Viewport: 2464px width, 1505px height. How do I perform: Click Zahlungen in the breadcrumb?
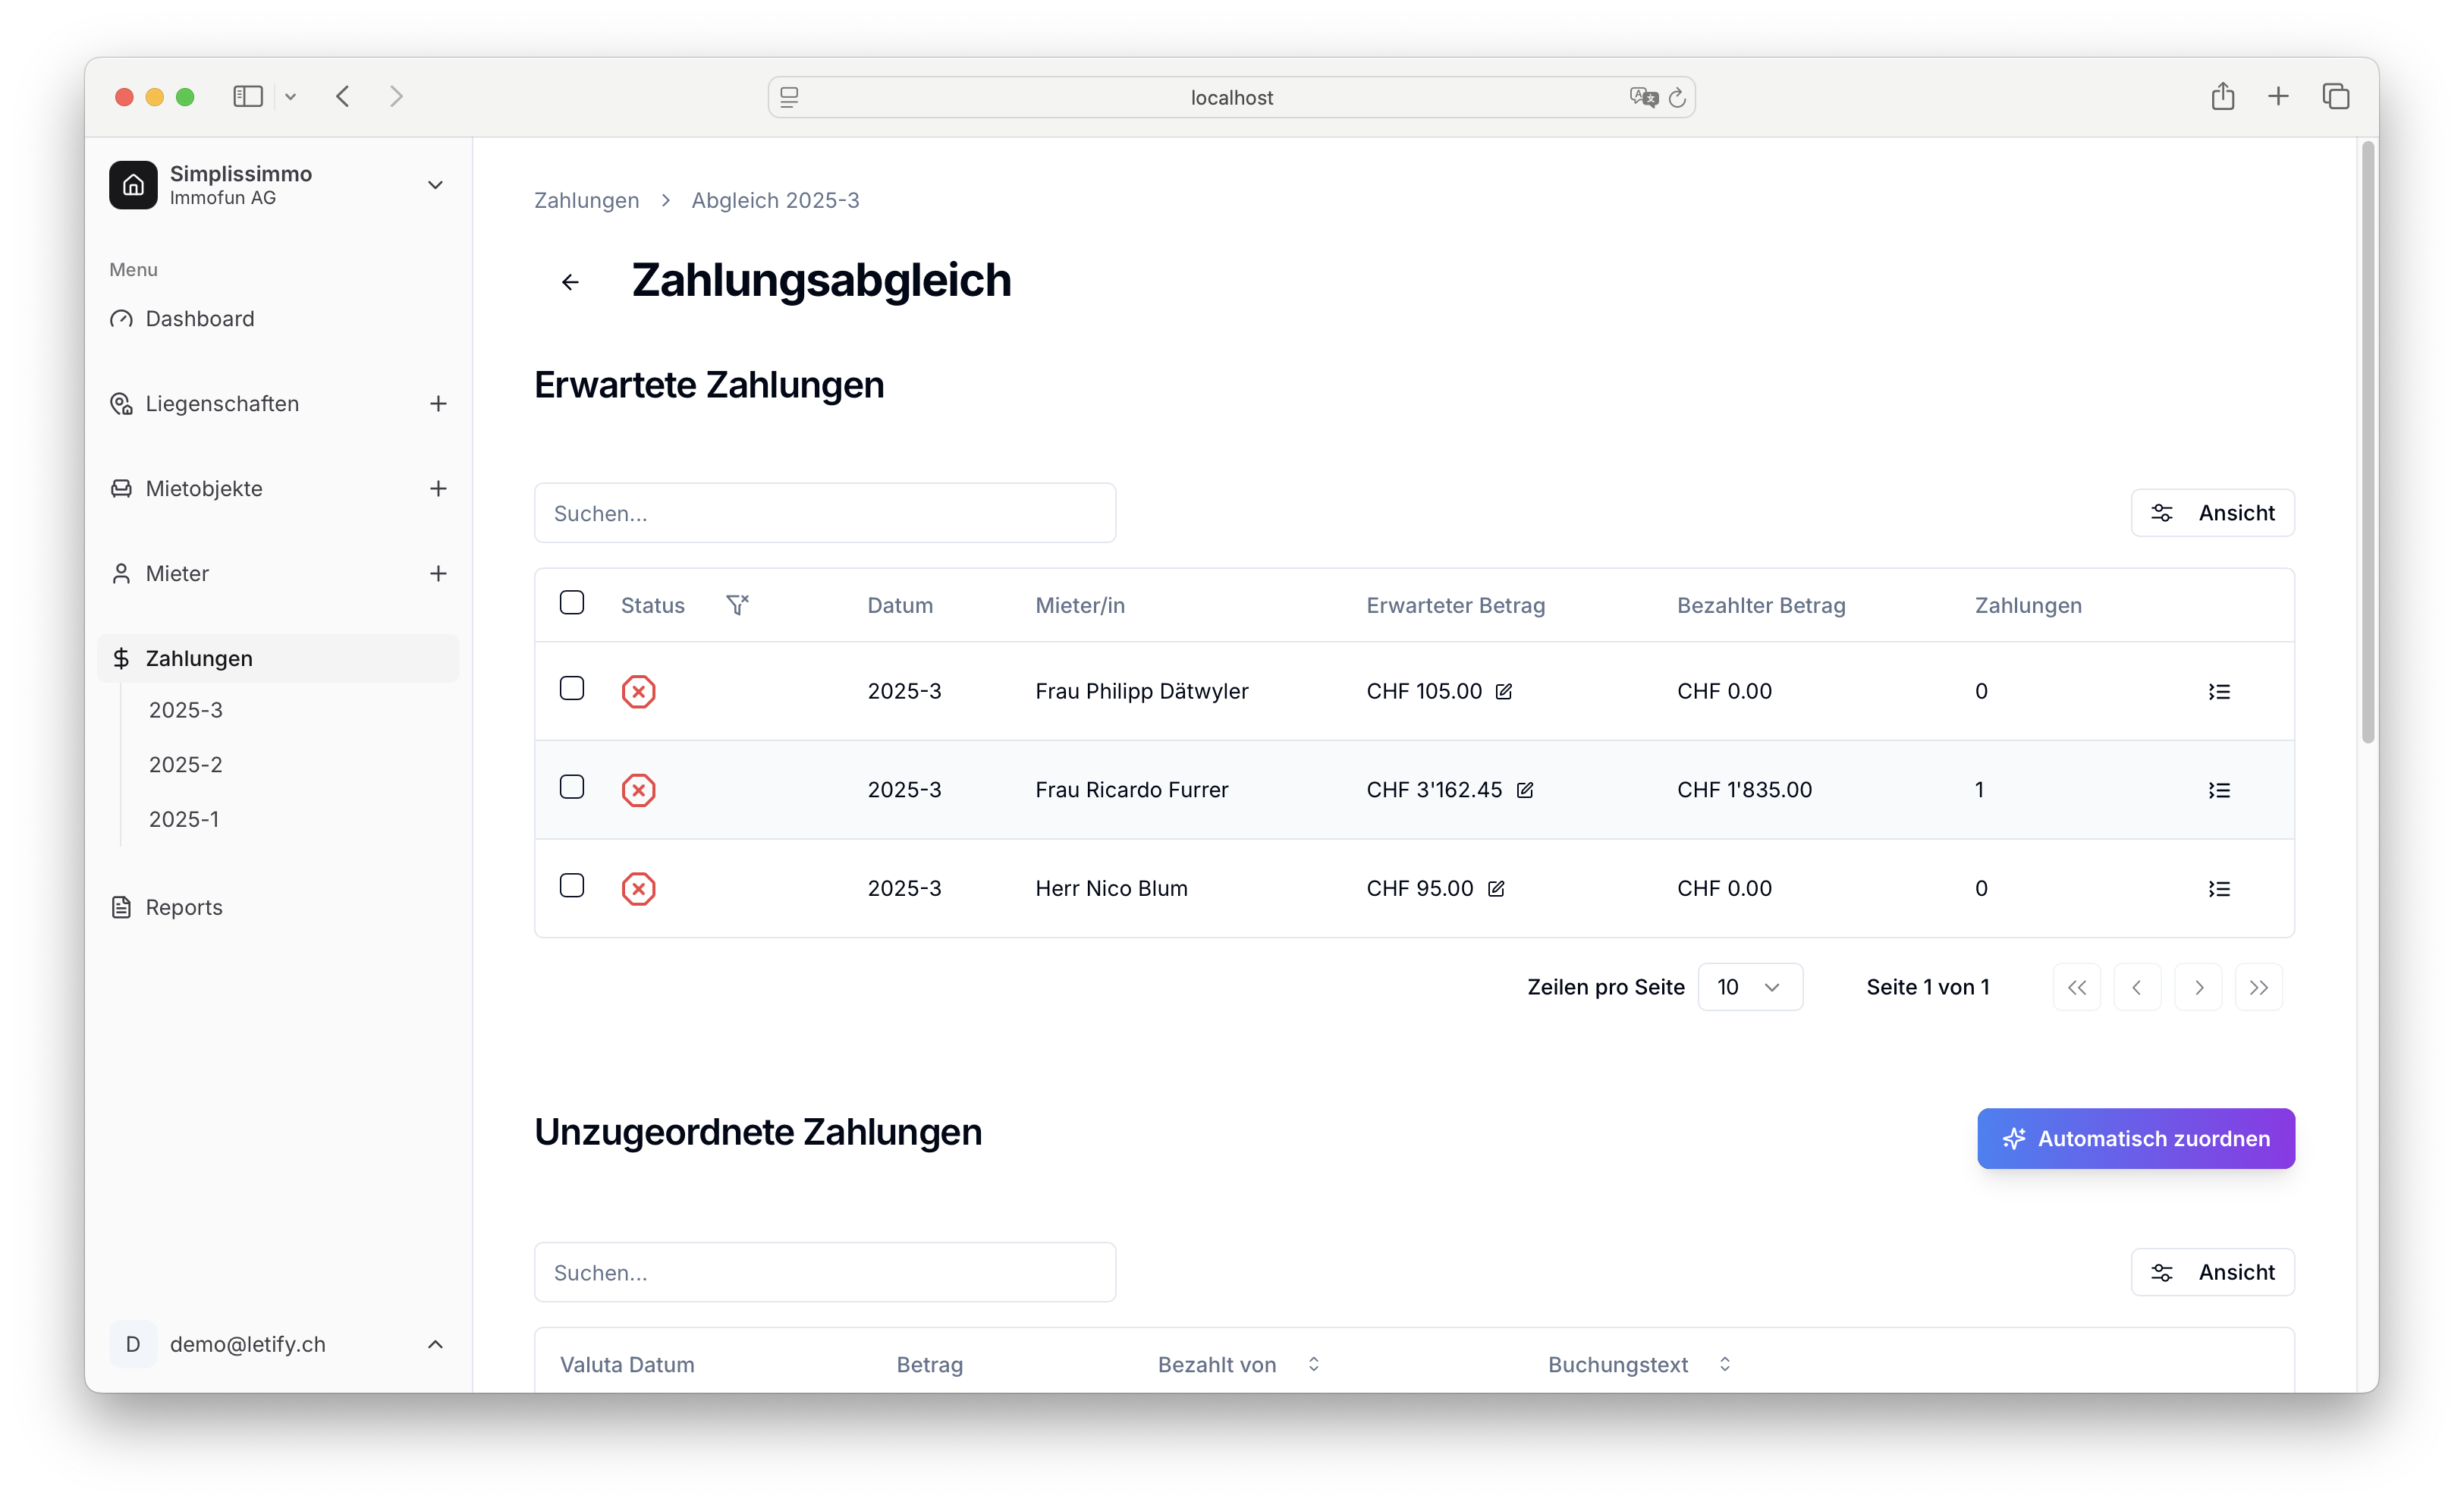coord(586,200)
